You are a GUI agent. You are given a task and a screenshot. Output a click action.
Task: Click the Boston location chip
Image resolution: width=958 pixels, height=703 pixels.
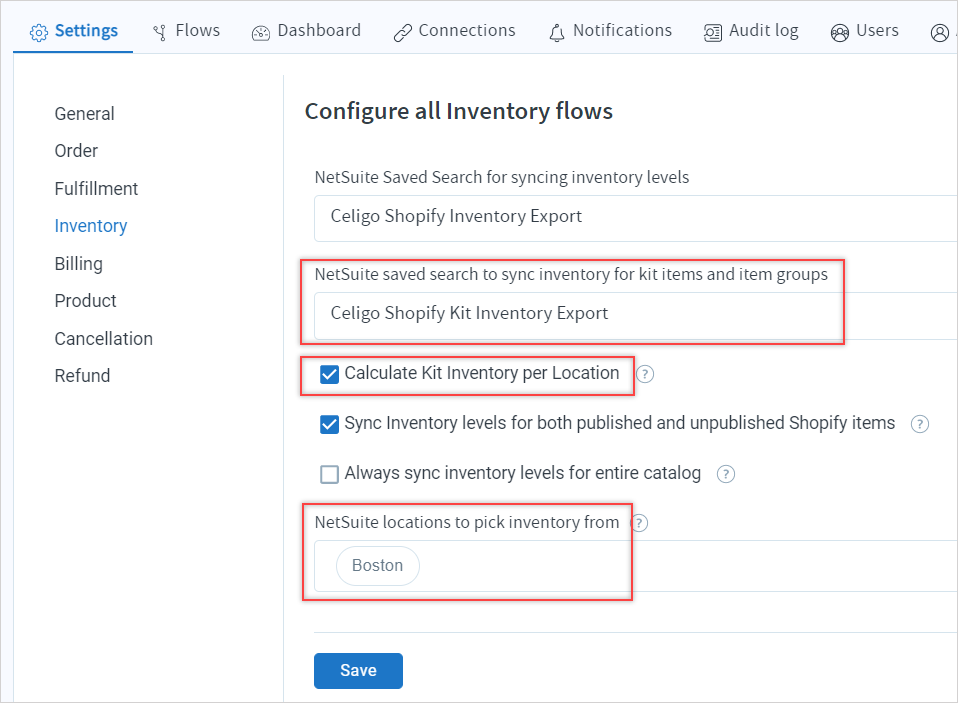[378, 566]
